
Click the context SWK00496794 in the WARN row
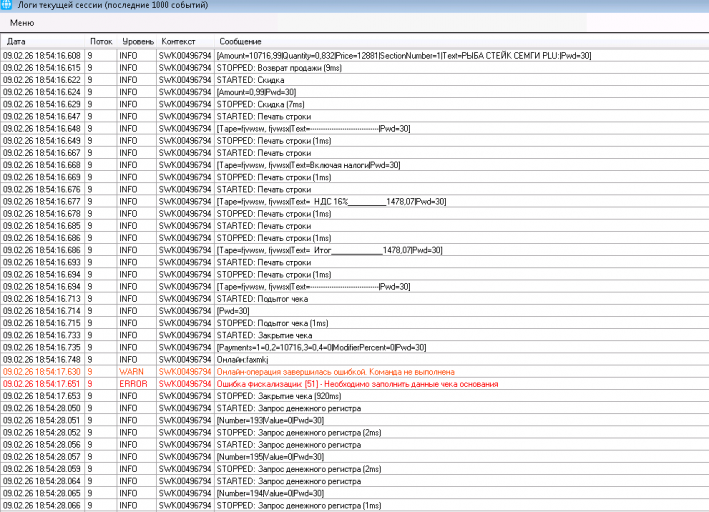tap(185, 372)
